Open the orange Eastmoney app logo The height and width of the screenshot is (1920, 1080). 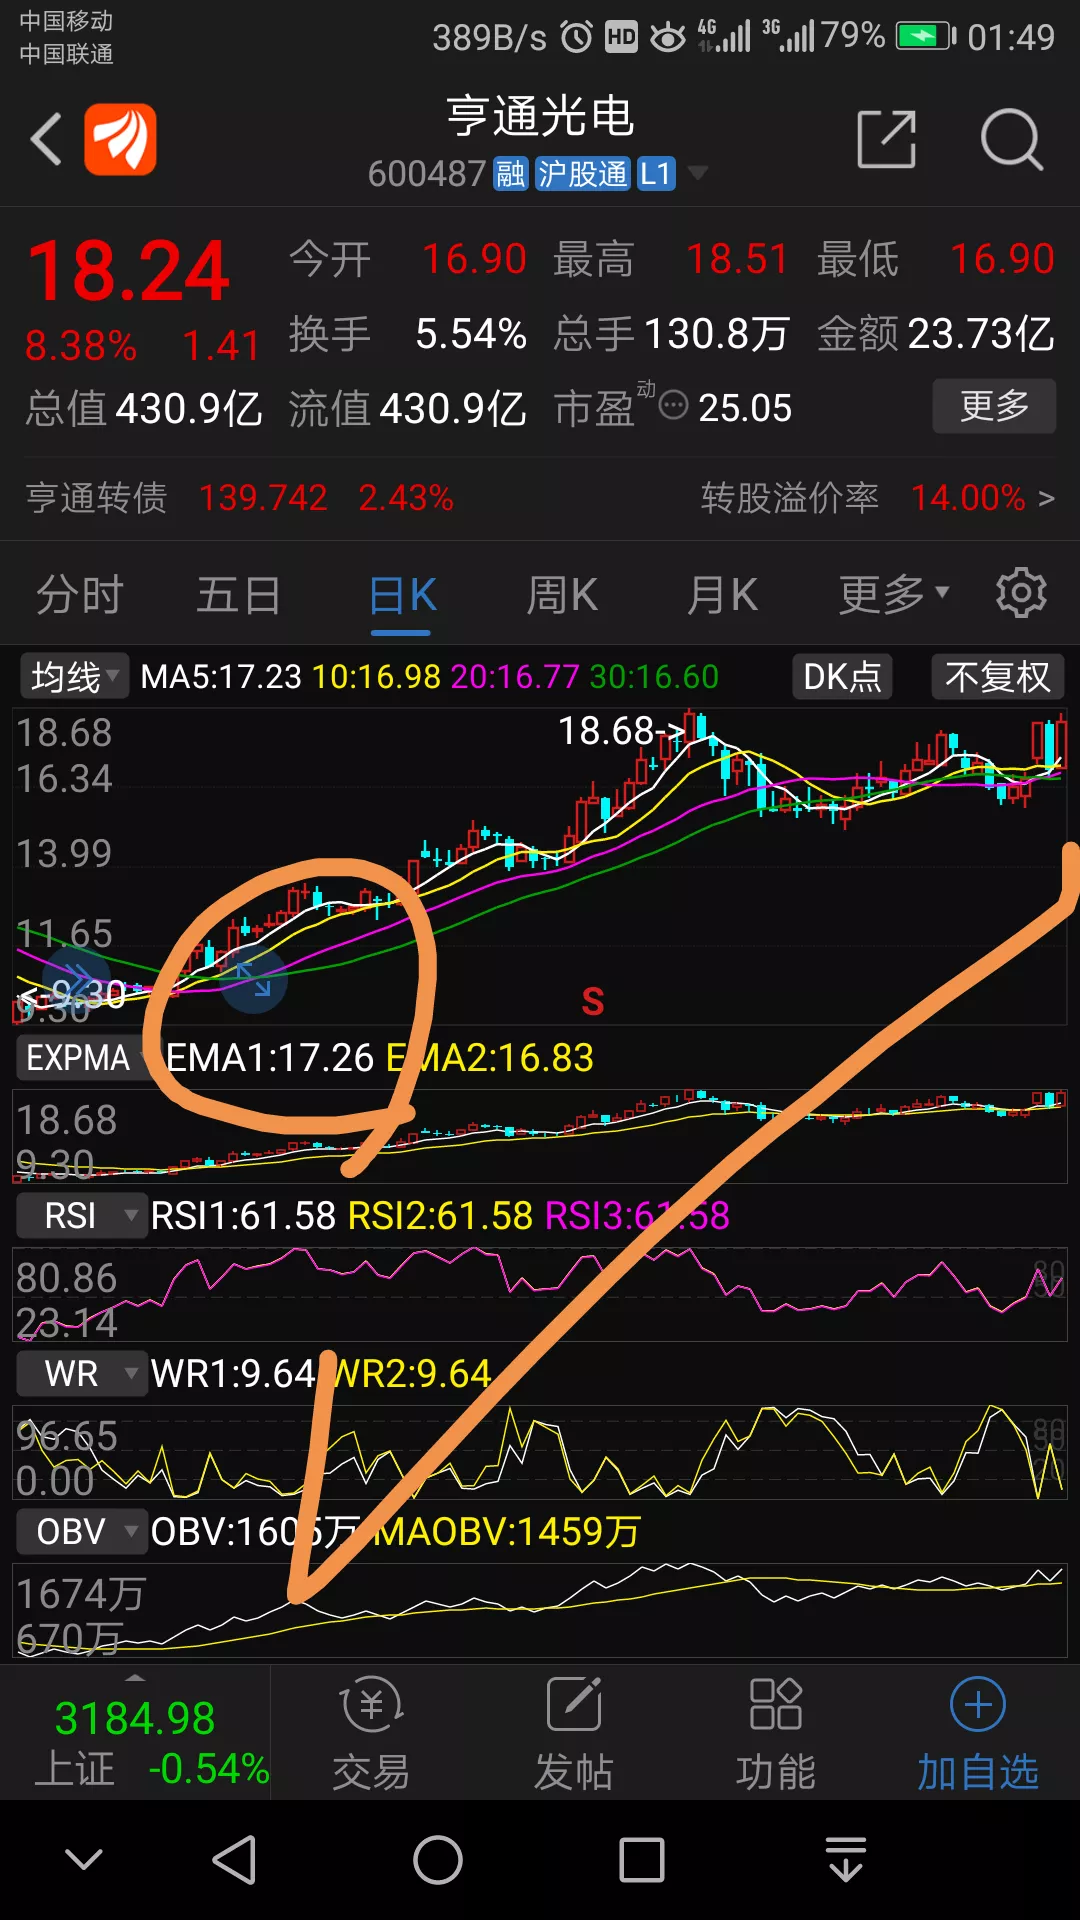tap(120, 139)
